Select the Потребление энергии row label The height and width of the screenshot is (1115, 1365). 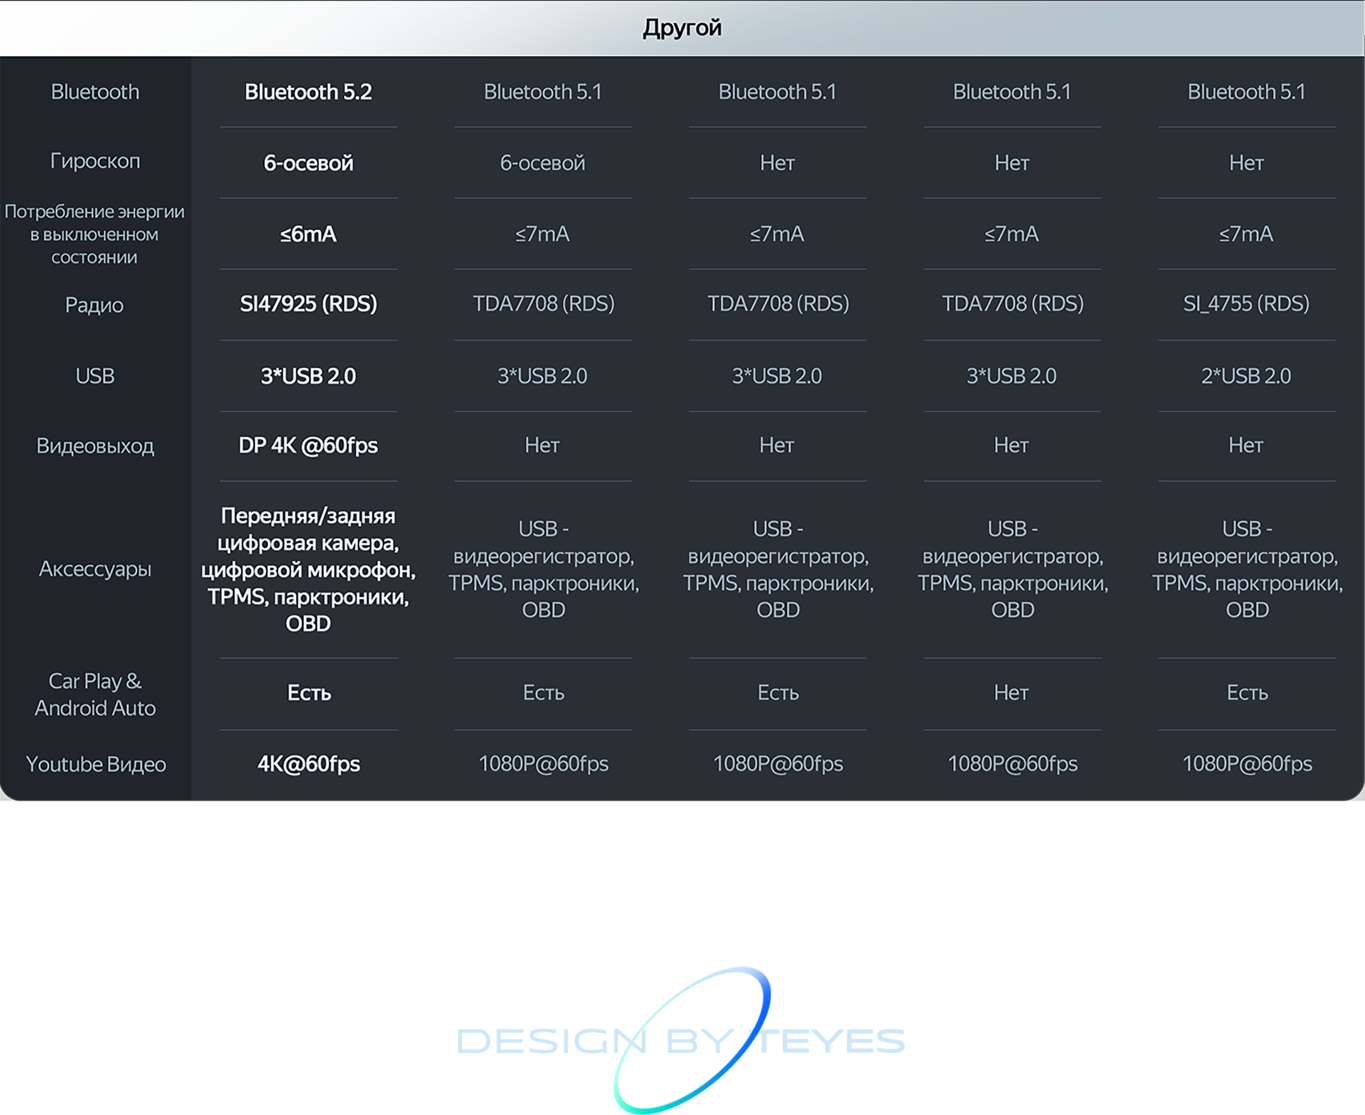coord(95,234)
